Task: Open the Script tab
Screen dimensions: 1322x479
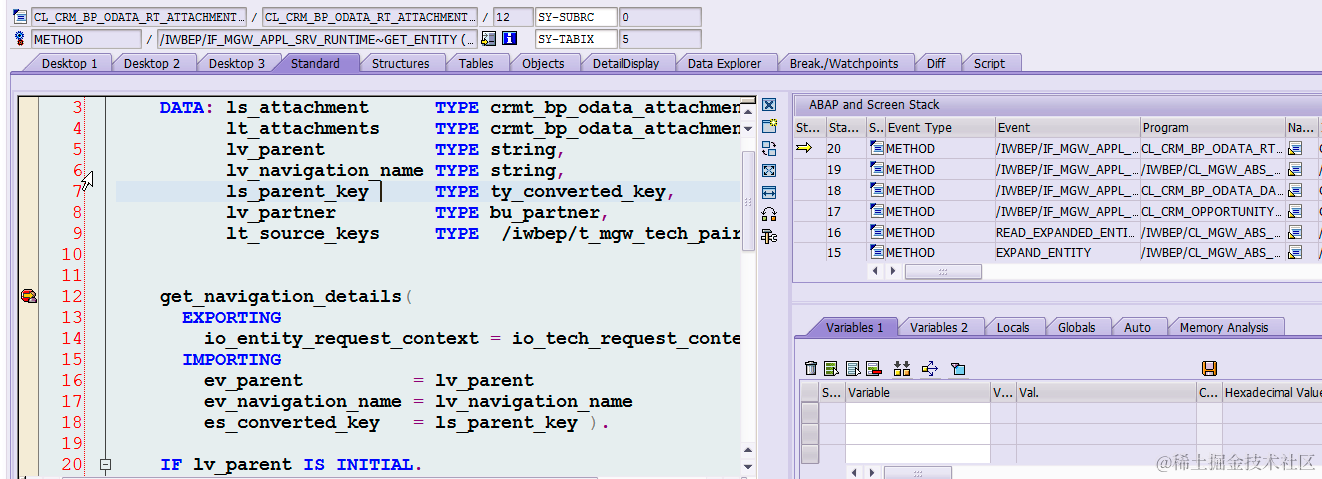Action: (x=989, y=63)
